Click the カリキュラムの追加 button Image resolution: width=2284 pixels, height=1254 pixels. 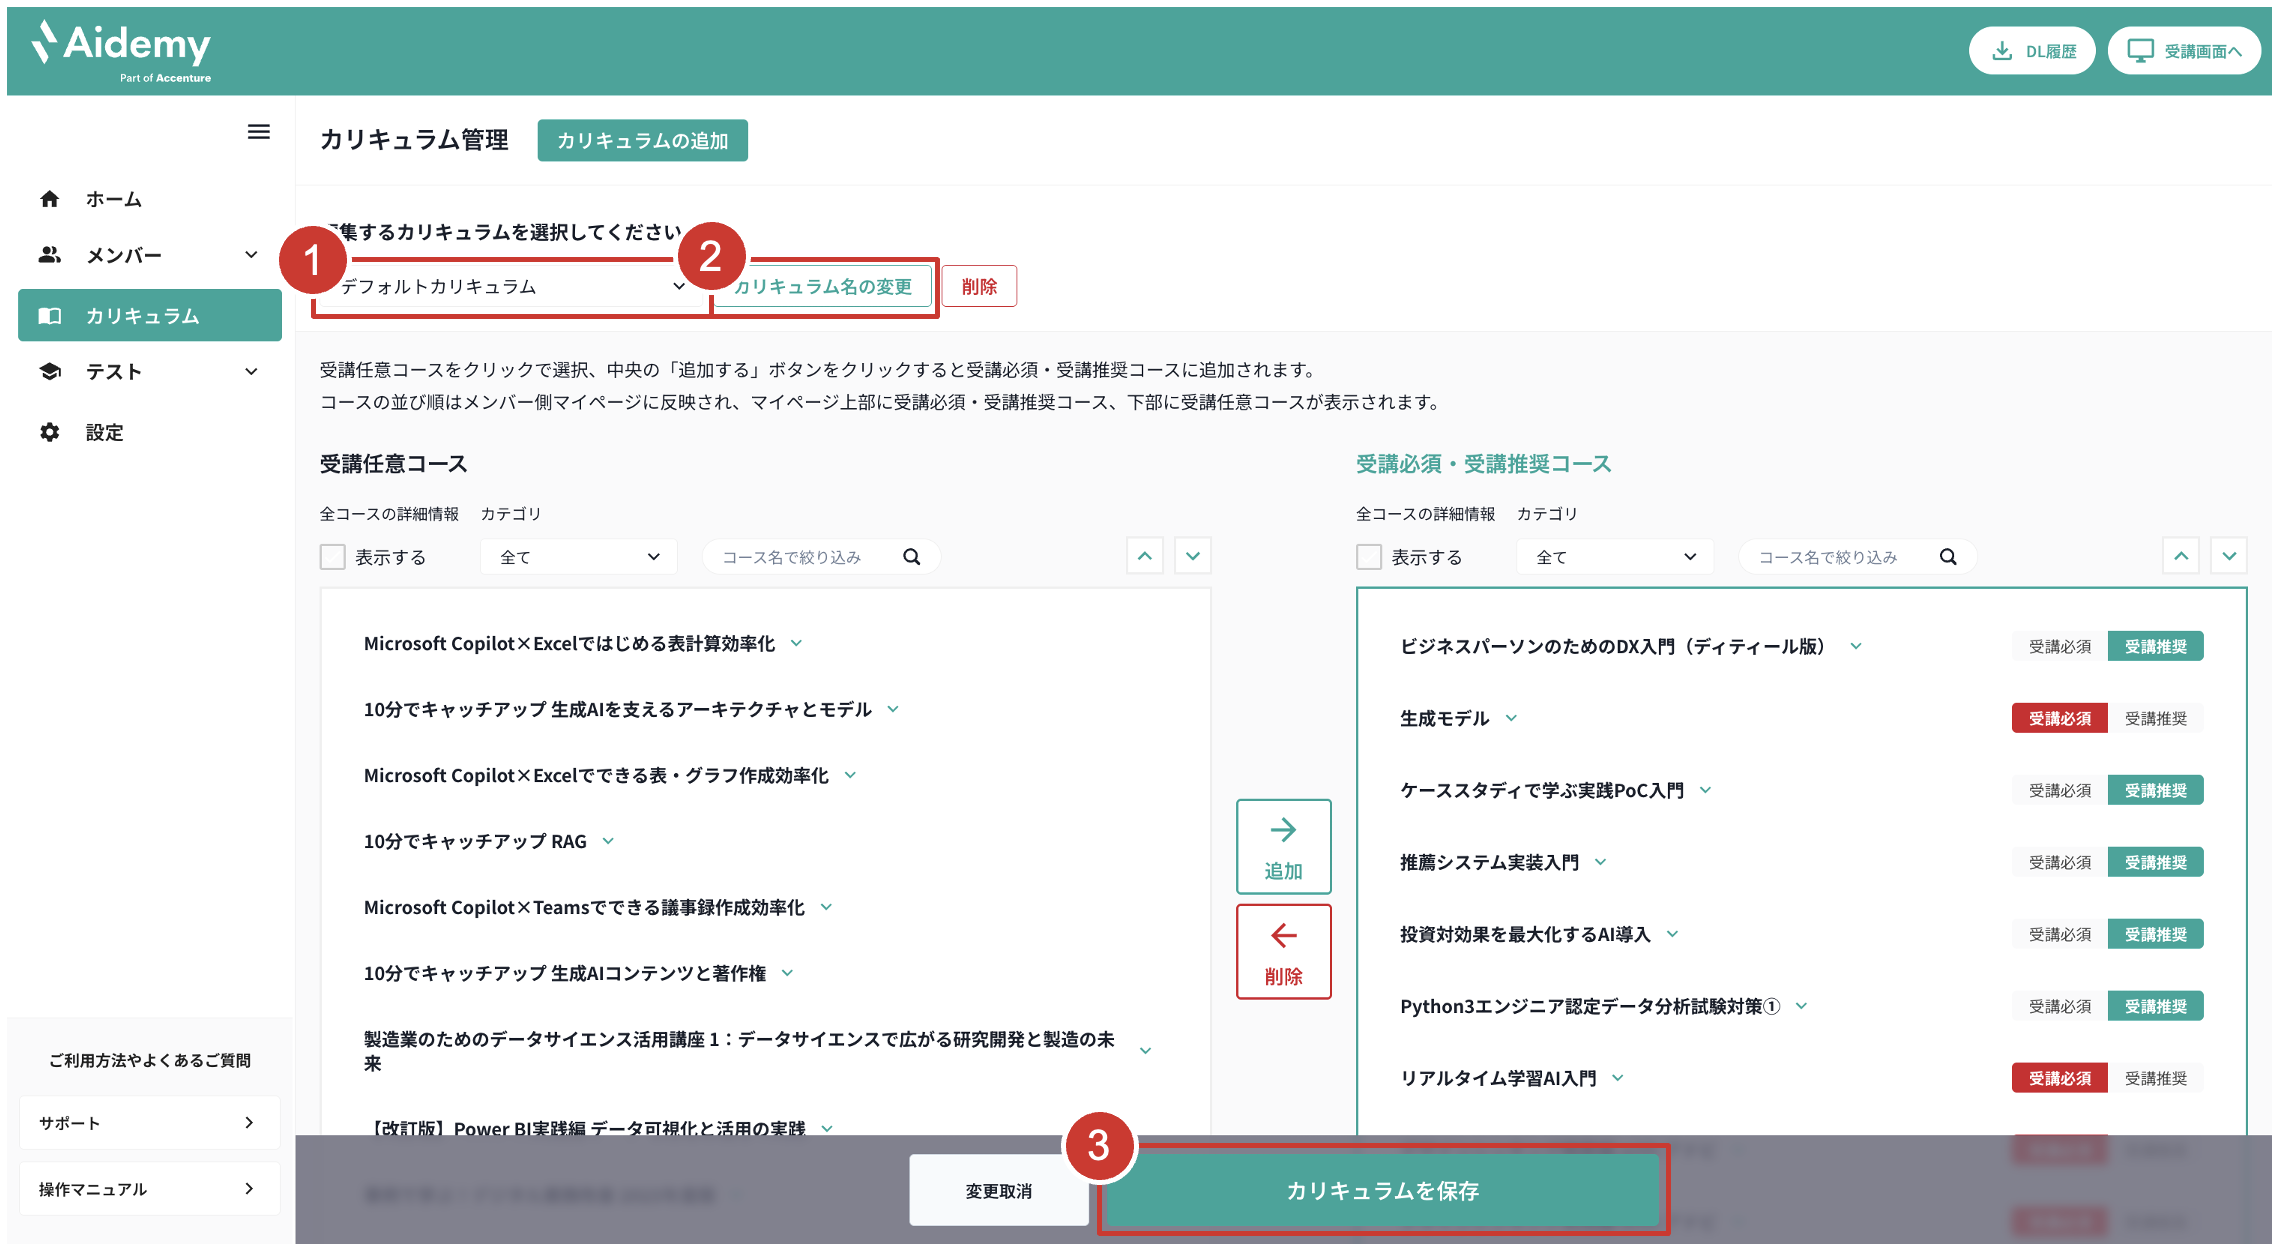(642, 141)
